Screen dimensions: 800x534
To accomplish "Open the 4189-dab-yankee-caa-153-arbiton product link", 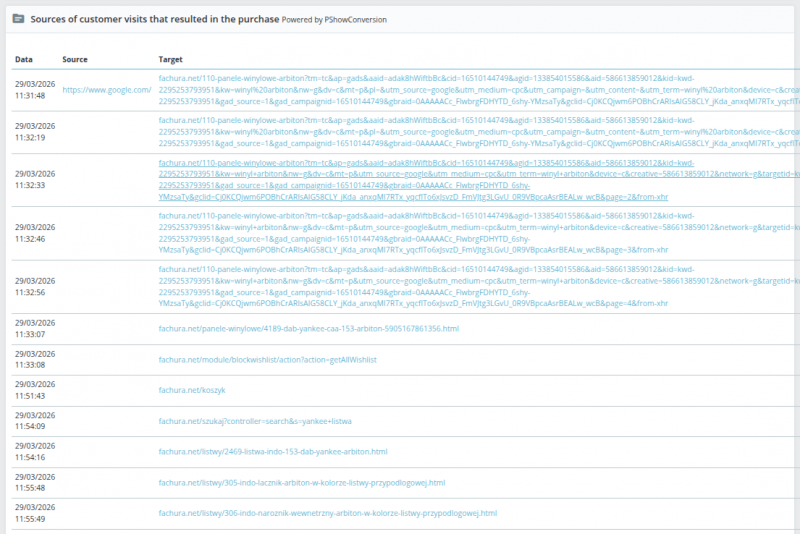I will point(308,328).
